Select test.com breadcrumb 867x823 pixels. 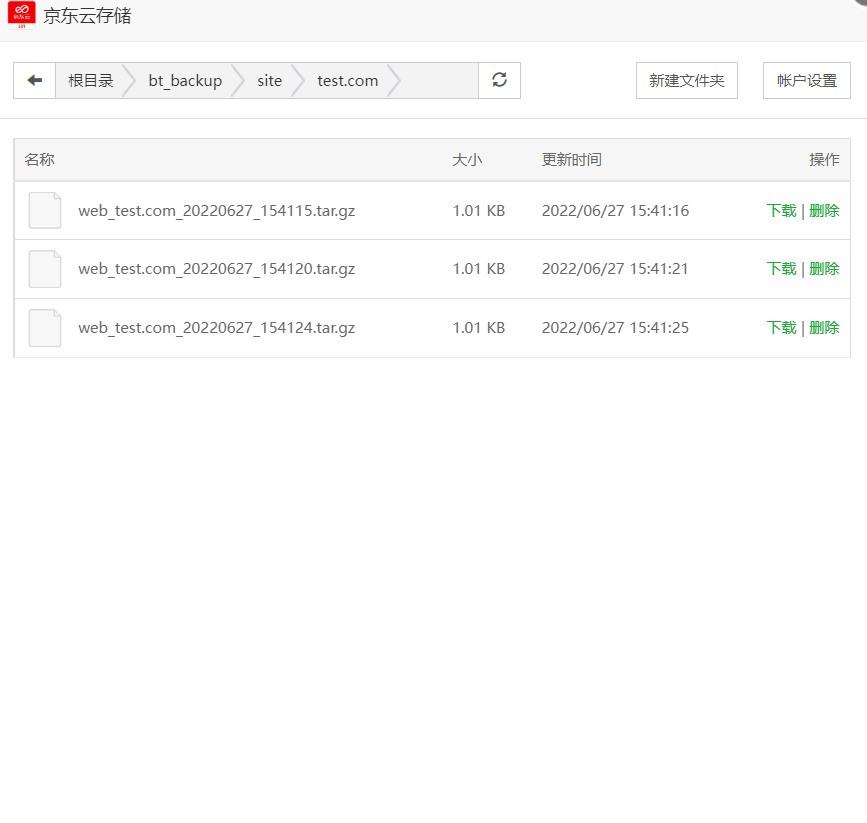coord(348,81)
